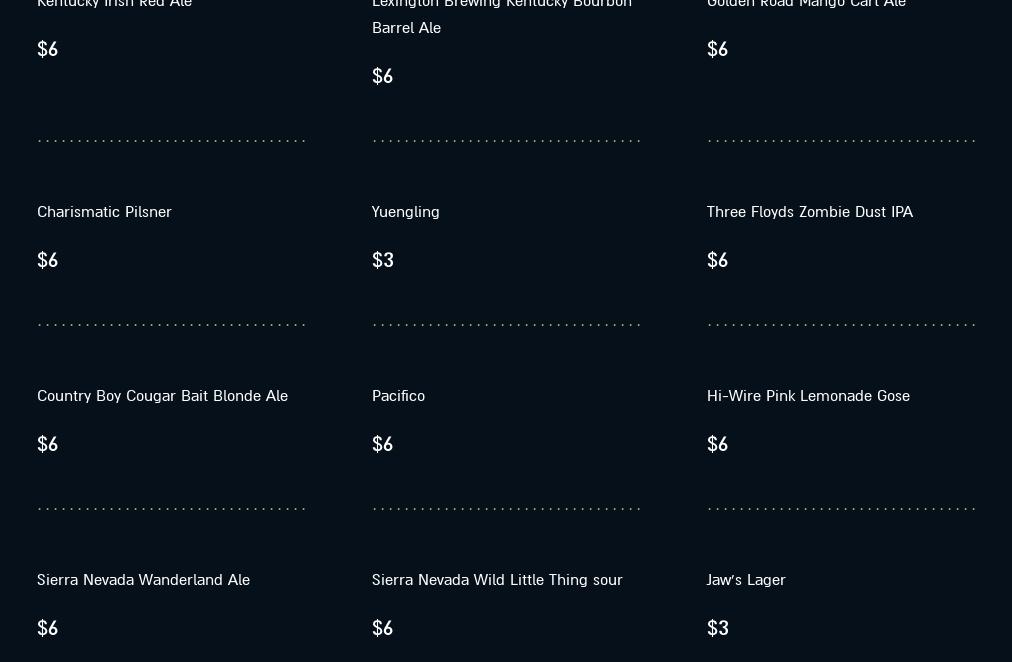Click the Jaw's Lager item
The height and width of the screenshot is (662, 1012).
746,580
